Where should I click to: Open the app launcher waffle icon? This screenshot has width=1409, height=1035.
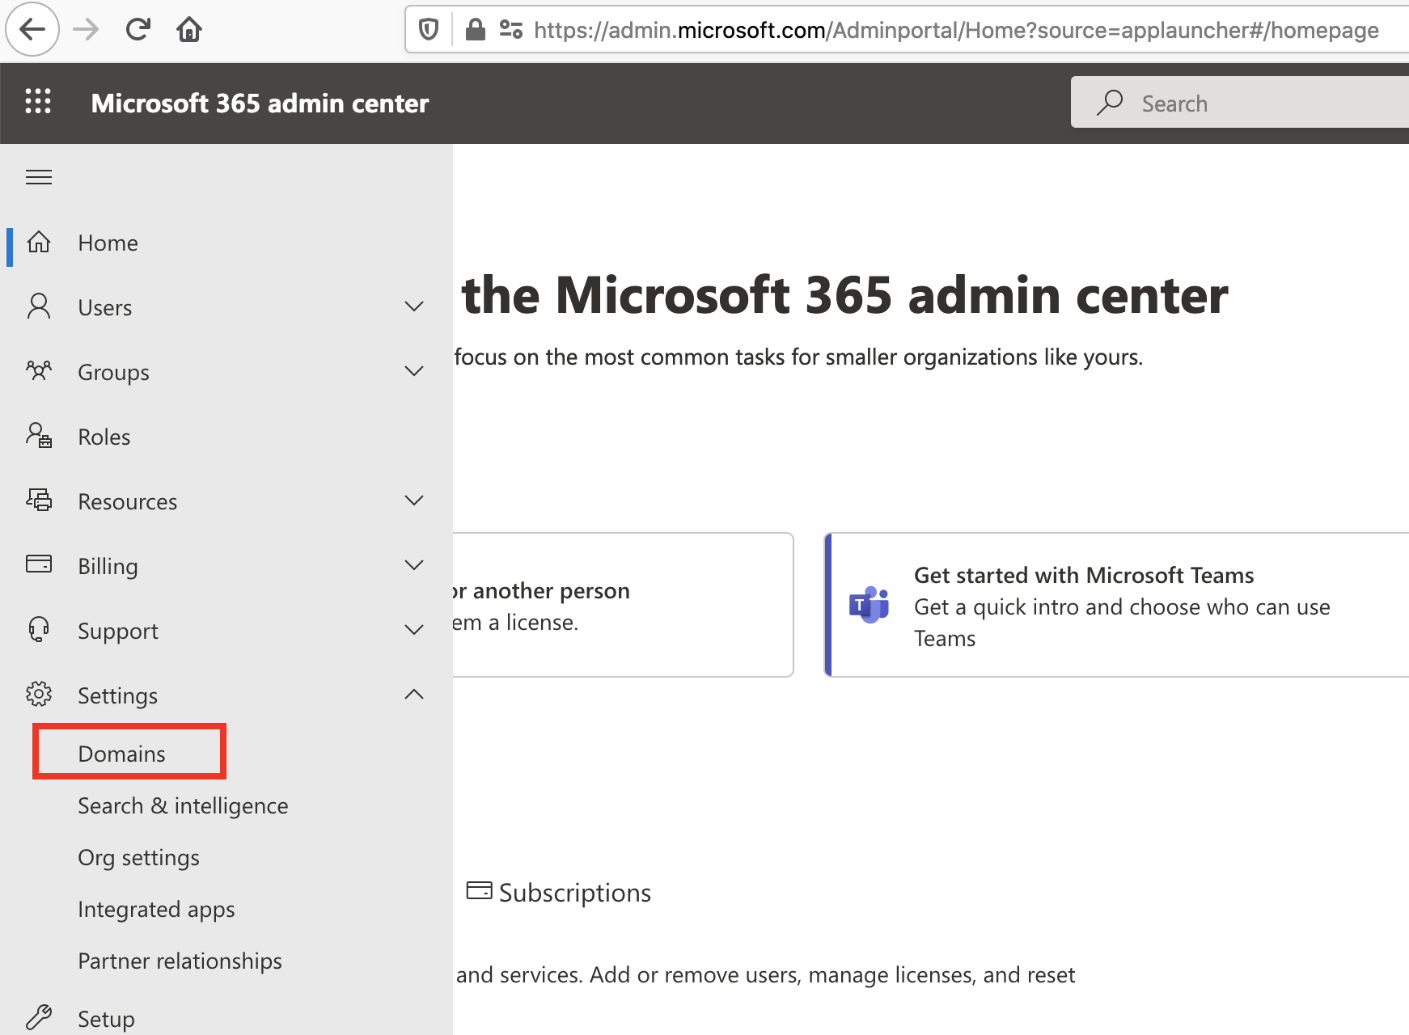(38, 102)
